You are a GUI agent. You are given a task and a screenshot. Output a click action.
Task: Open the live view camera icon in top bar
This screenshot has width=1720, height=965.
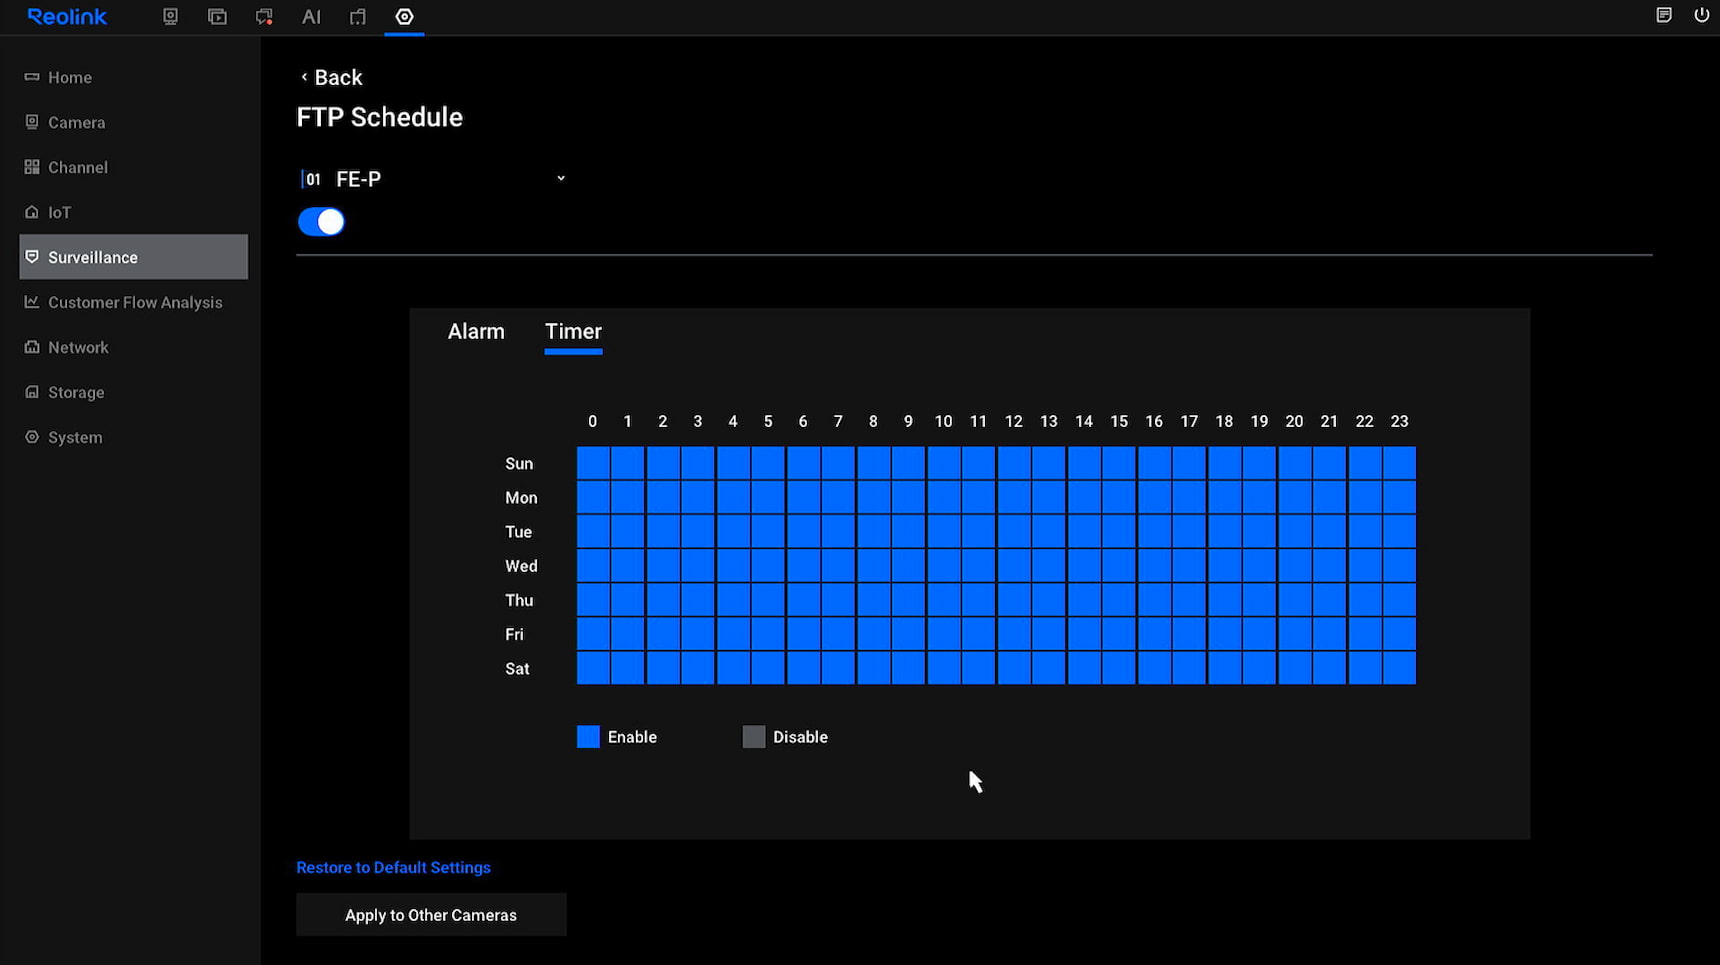170,16
